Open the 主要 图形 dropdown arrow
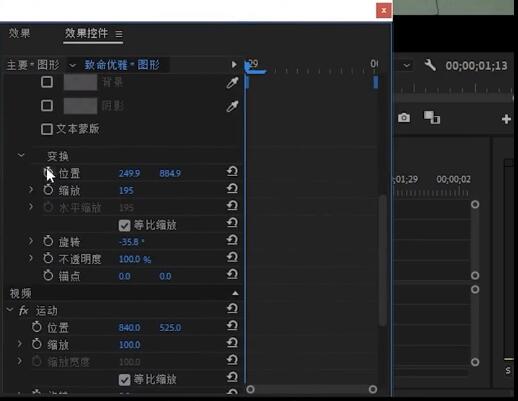The width and height of the screenshot is (518, 401). point(73,65)
